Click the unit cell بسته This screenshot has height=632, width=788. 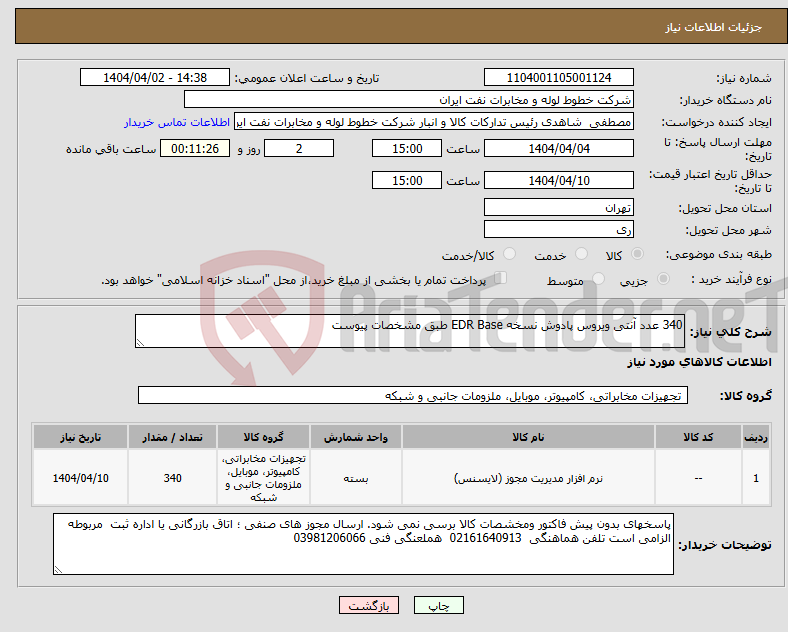356,478
